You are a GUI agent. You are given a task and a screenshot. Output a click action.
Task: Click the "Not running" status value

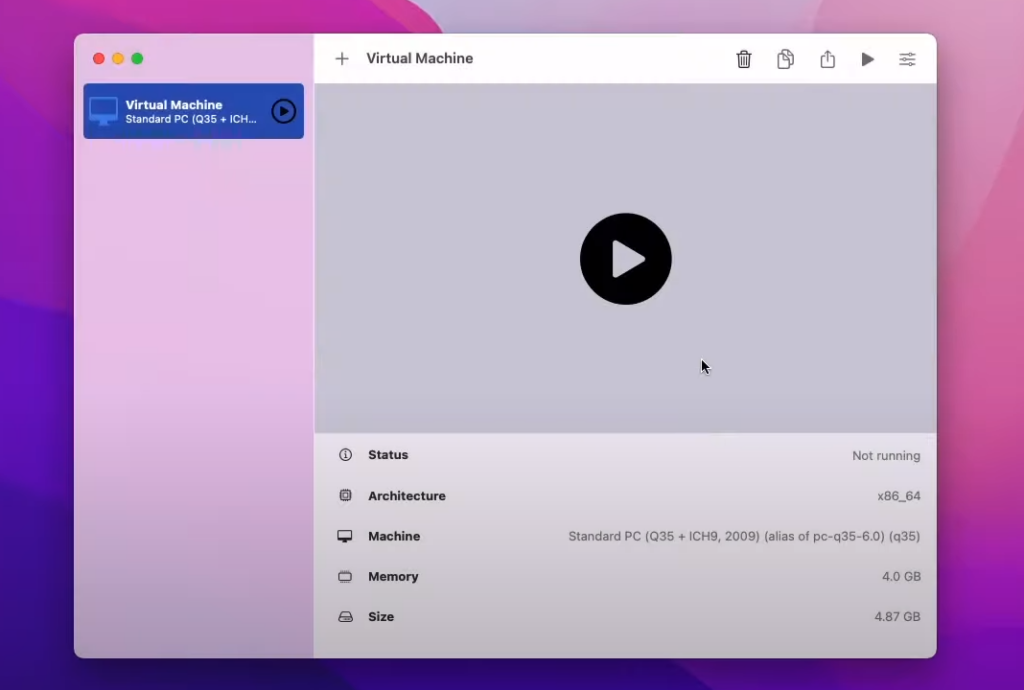click(886, 456)
